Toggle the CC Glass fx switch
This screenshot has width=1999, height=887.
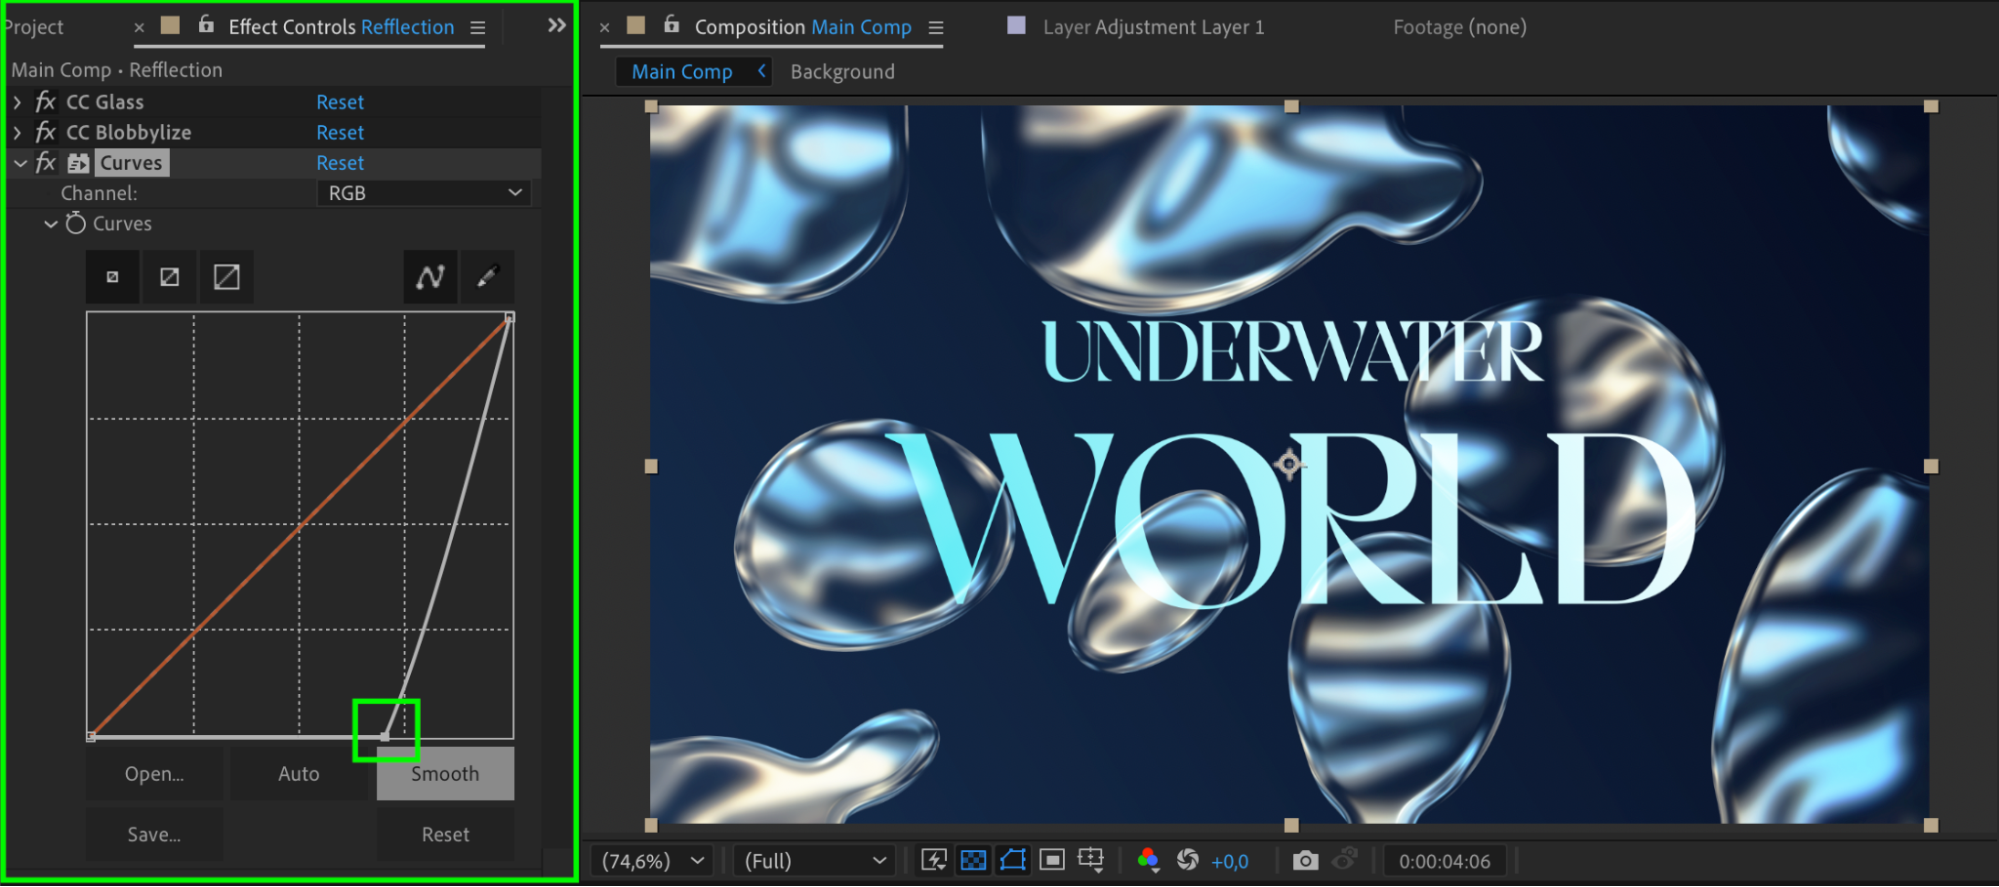pos(45,102)
